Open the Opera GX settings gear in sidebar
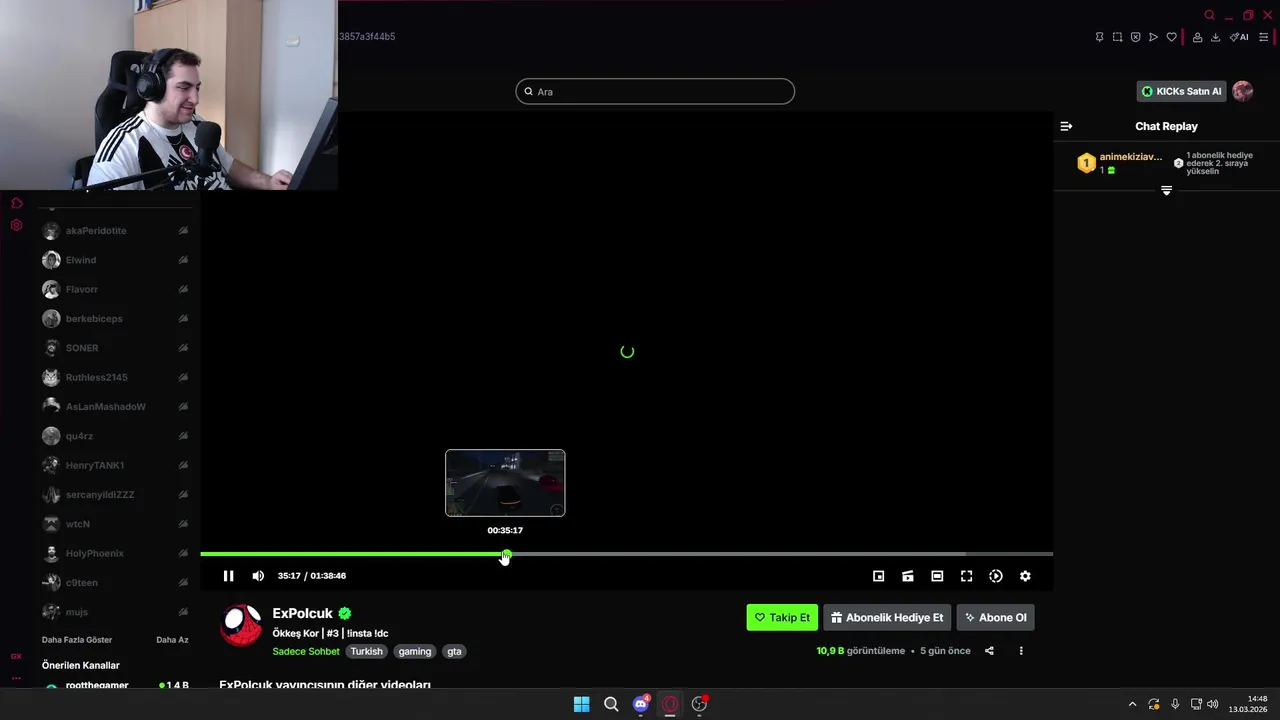 16,225
